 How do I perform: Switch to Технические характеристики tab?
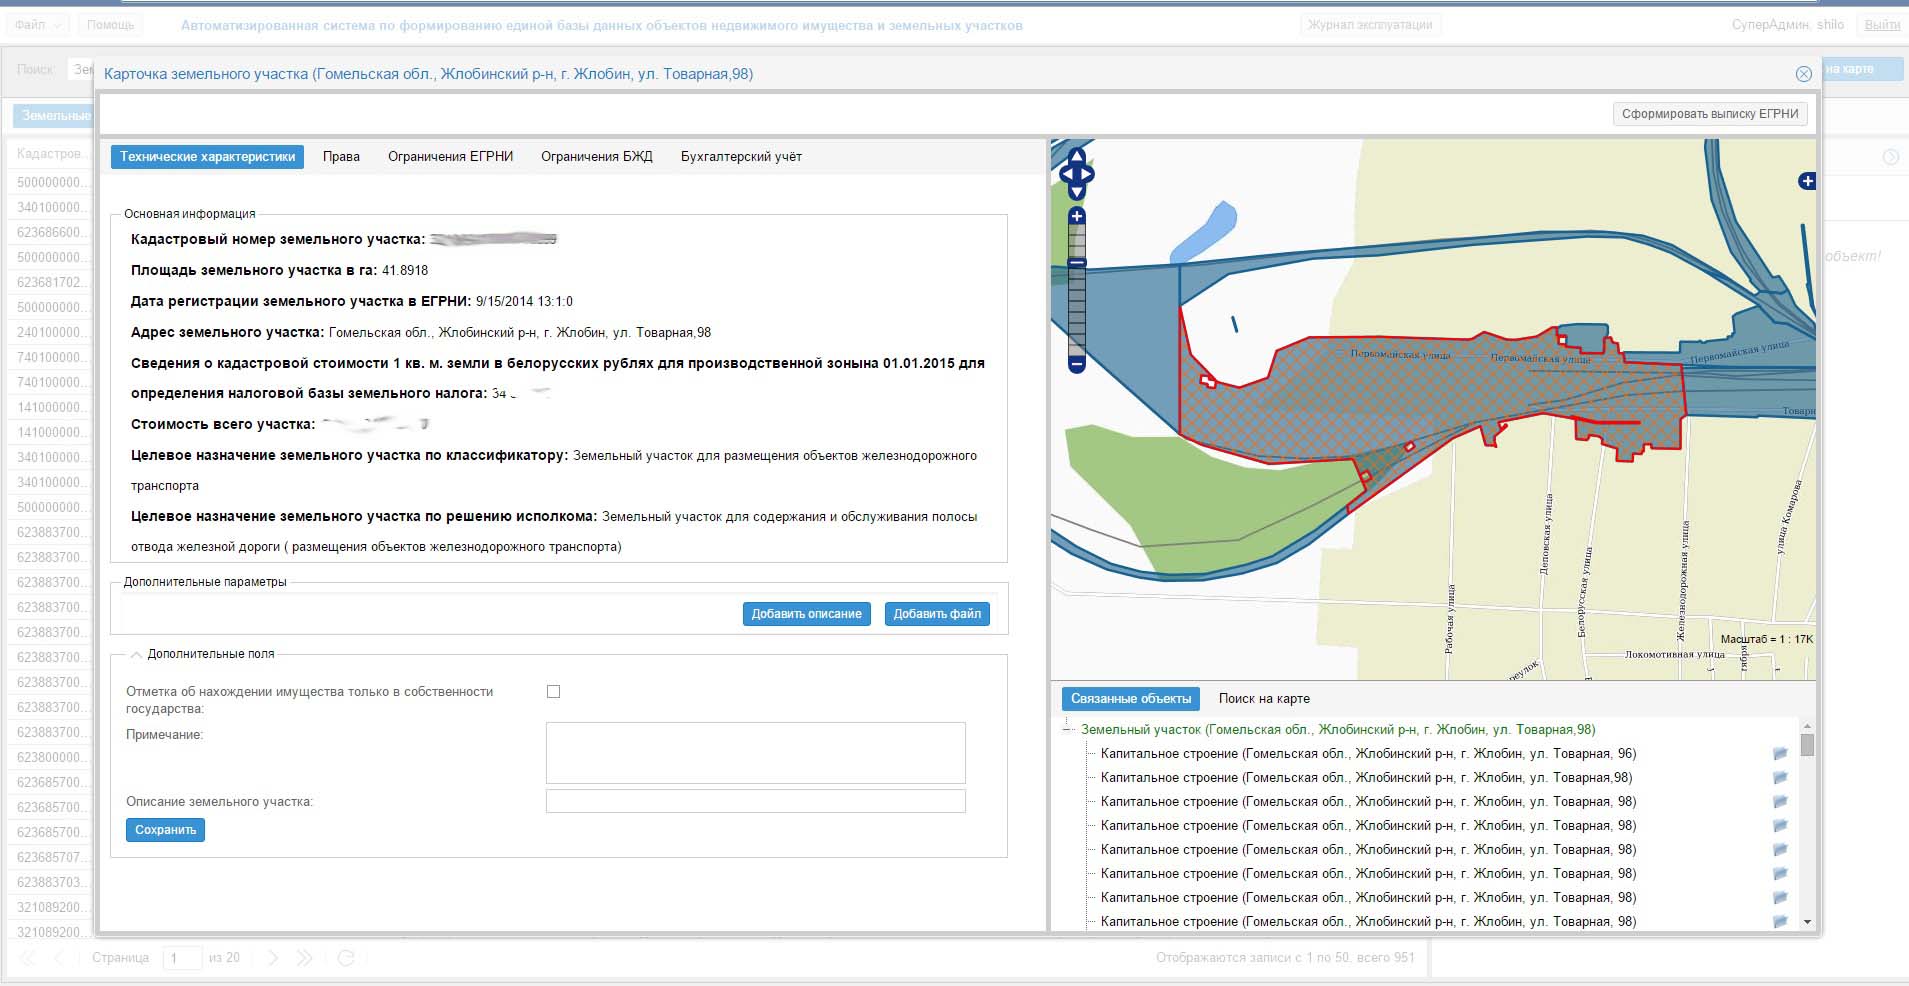pyautogui.click(x=207, y=156)
